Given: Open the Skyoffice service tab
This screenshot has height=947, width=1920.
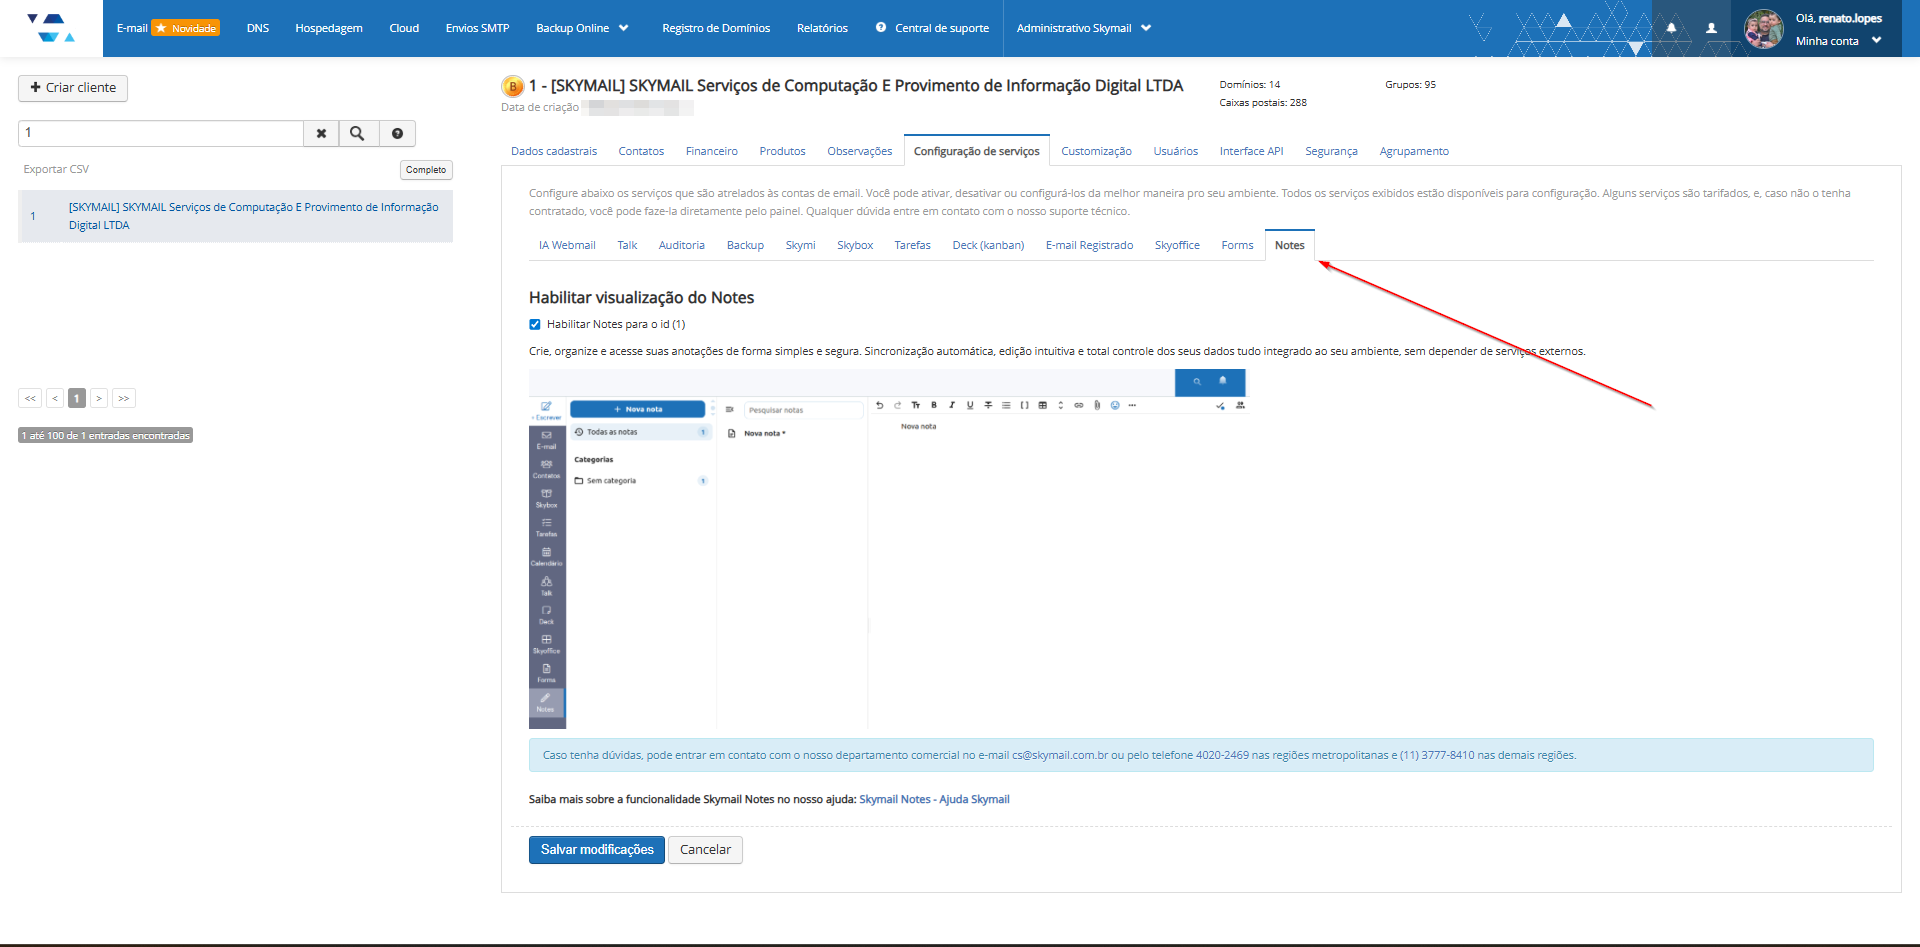Looking at the screenshot, I should (1177, 245).
